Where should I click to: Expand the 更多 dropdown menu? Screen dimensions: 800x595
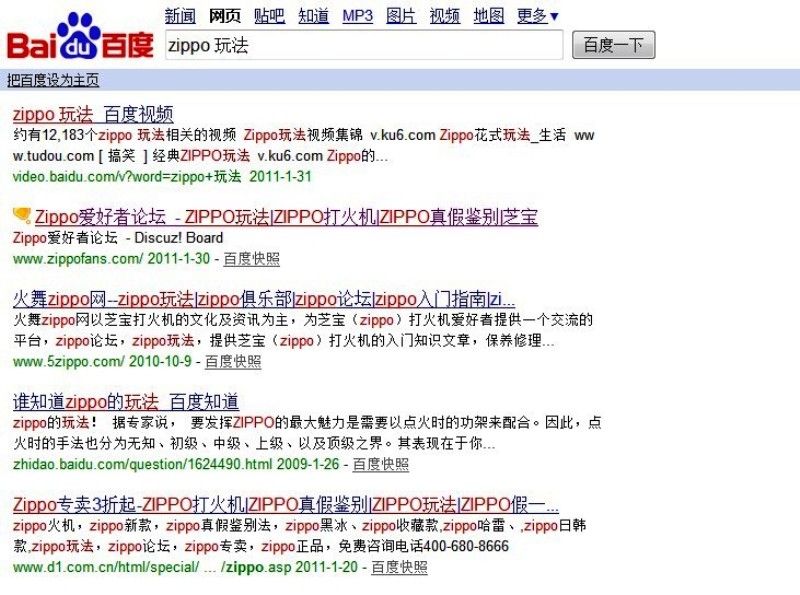(538, 15)
